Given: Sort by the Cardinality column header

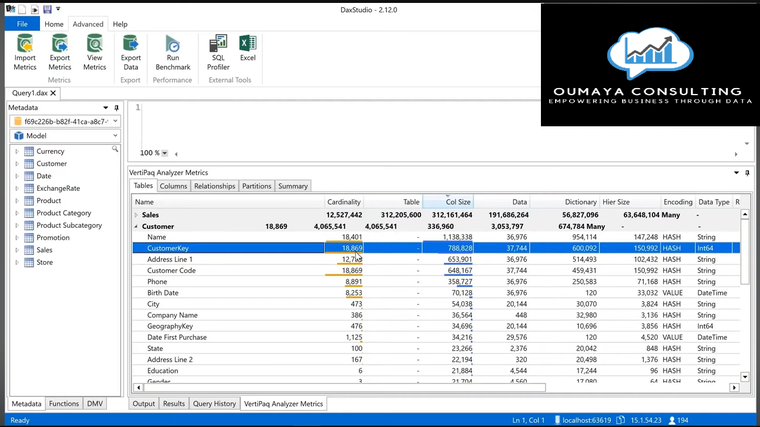Looking at the screenshot, I should [x=343, y=201].
